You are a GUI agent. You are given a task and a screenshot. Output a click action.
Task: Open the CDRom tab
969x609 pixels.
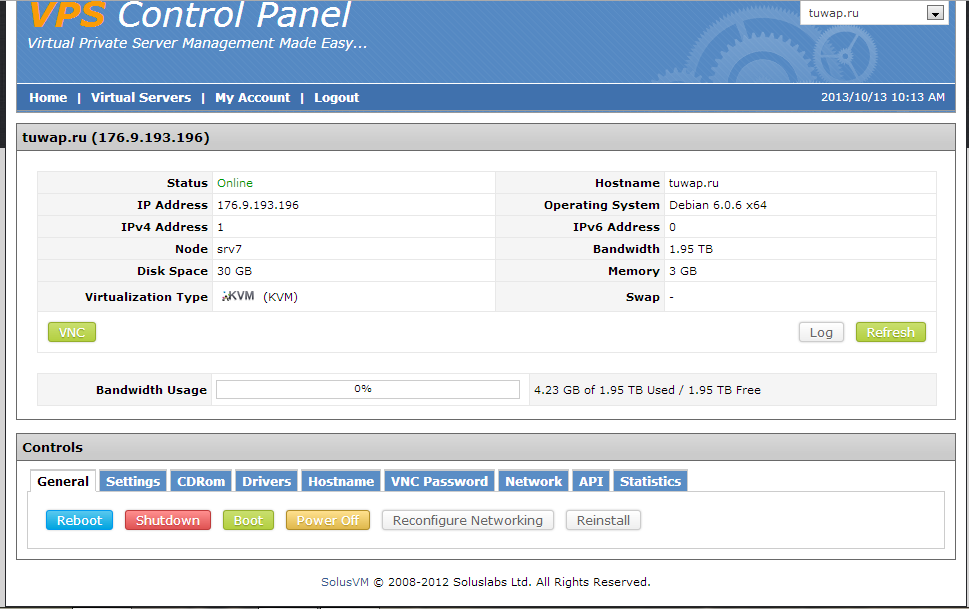201,481
